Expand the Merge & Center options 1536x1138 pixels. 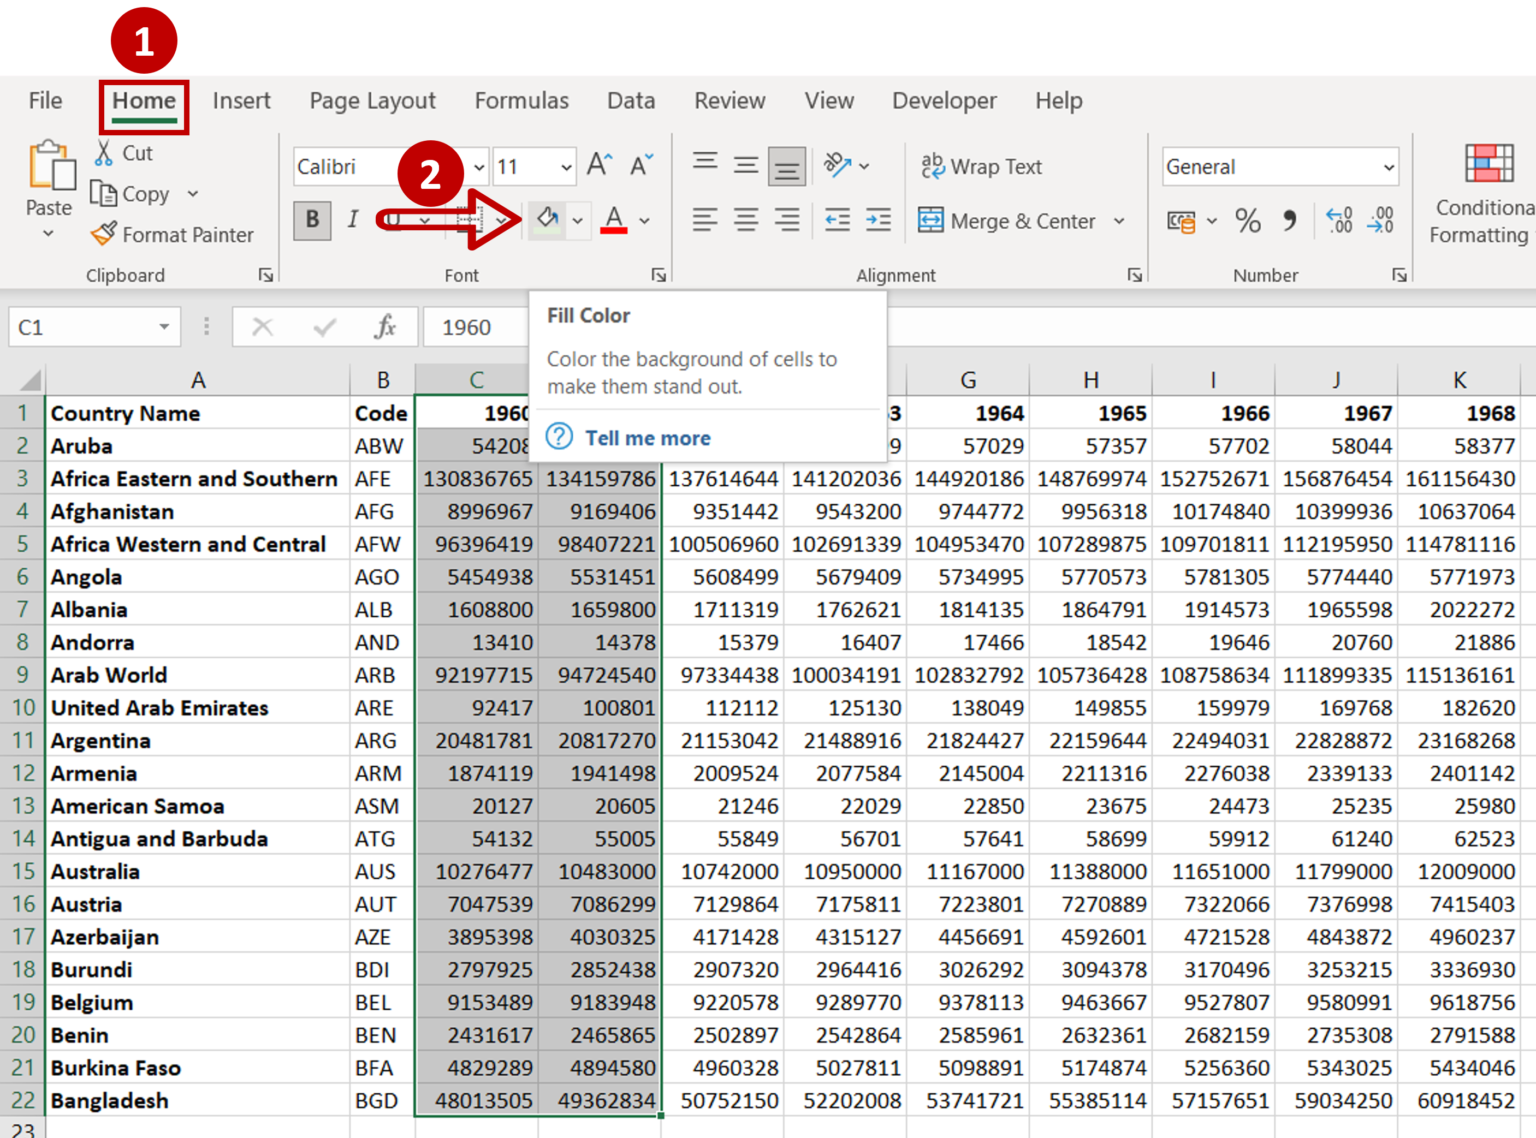click(x=1119, y=221)
